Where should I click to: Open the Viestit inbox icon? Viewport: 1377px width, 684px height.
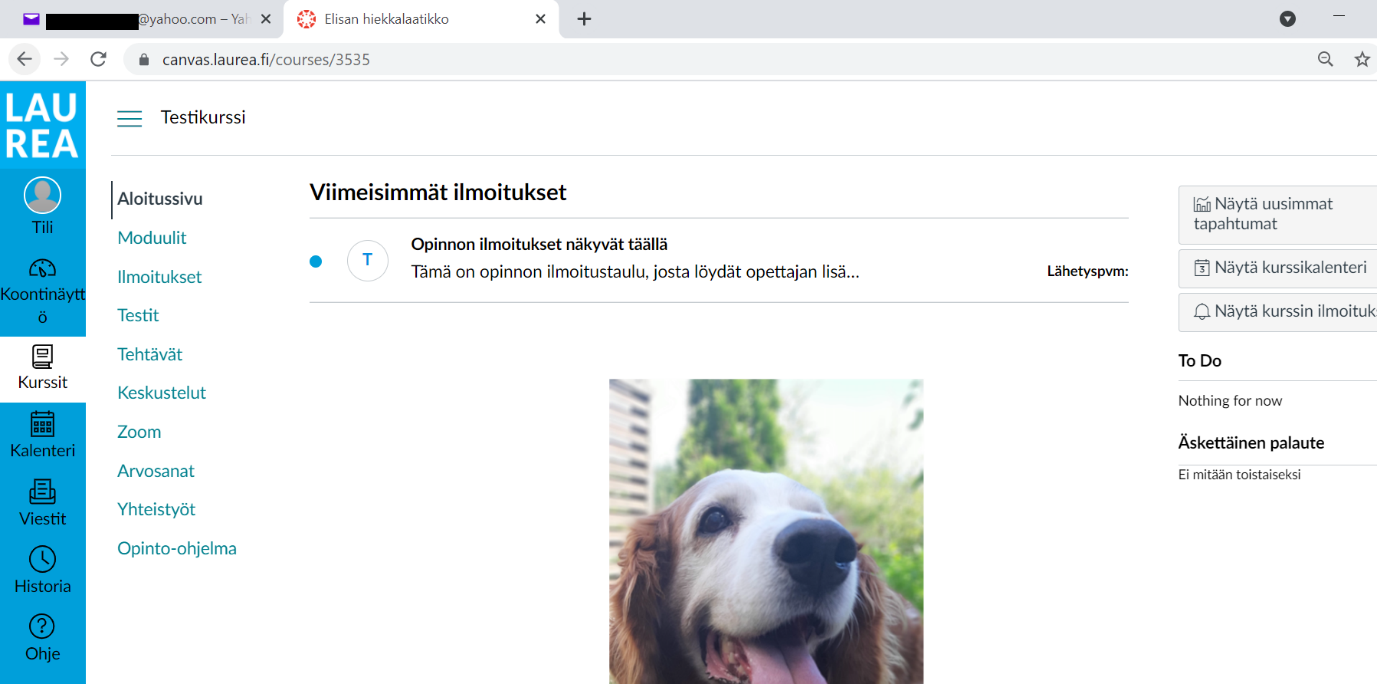(42, 491)
